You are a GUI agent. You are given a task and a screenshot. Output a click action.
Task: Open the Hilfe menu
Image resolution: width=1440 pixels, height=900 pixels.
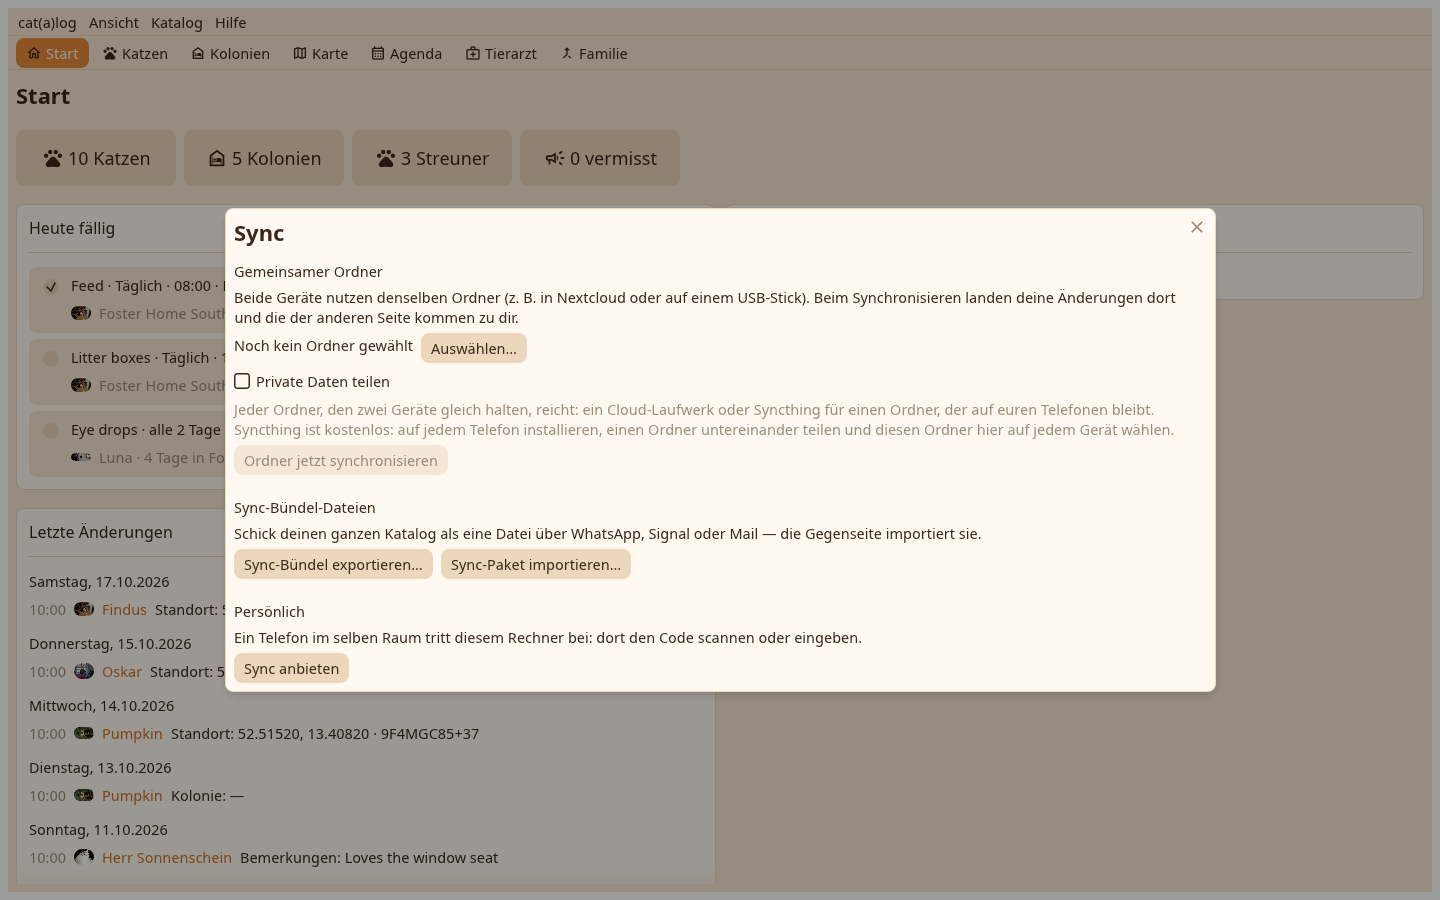(231, 22)
